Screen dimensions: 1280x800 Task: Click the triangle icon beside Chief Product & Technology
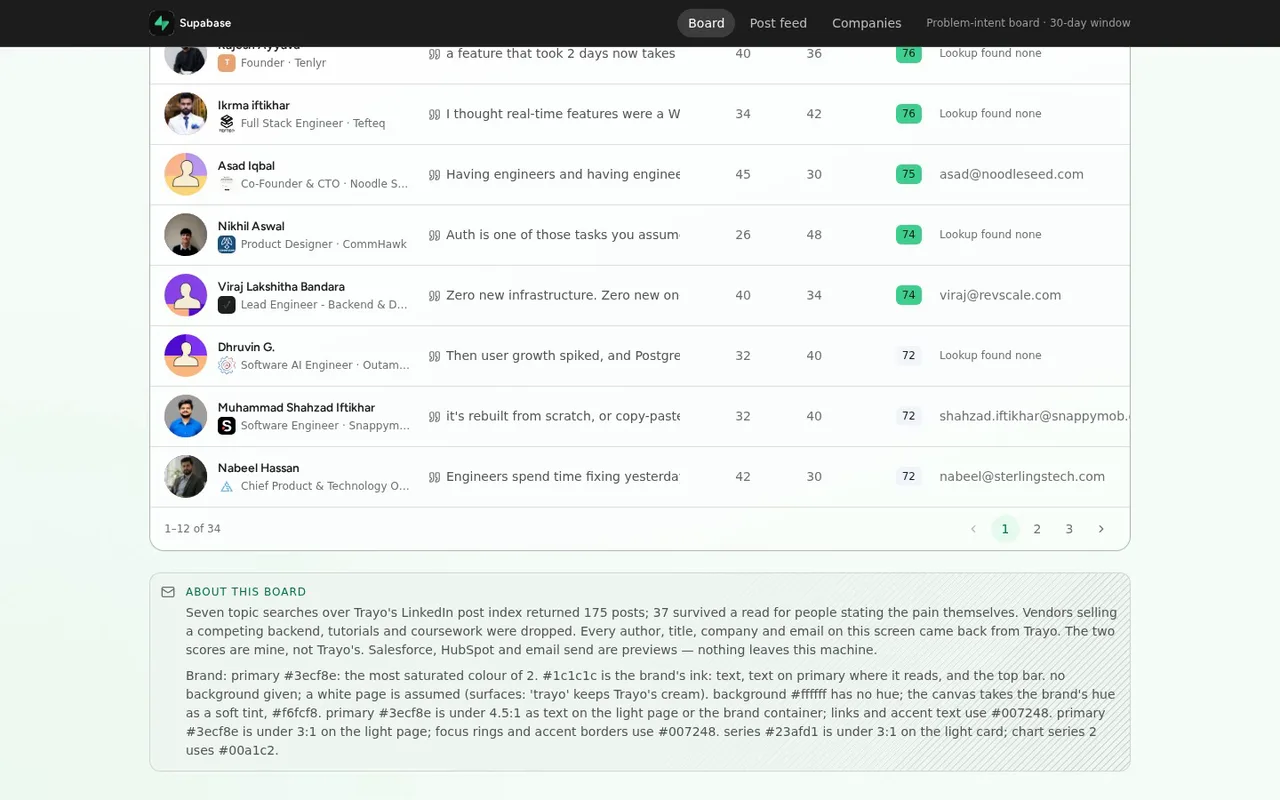click(227, 486)
